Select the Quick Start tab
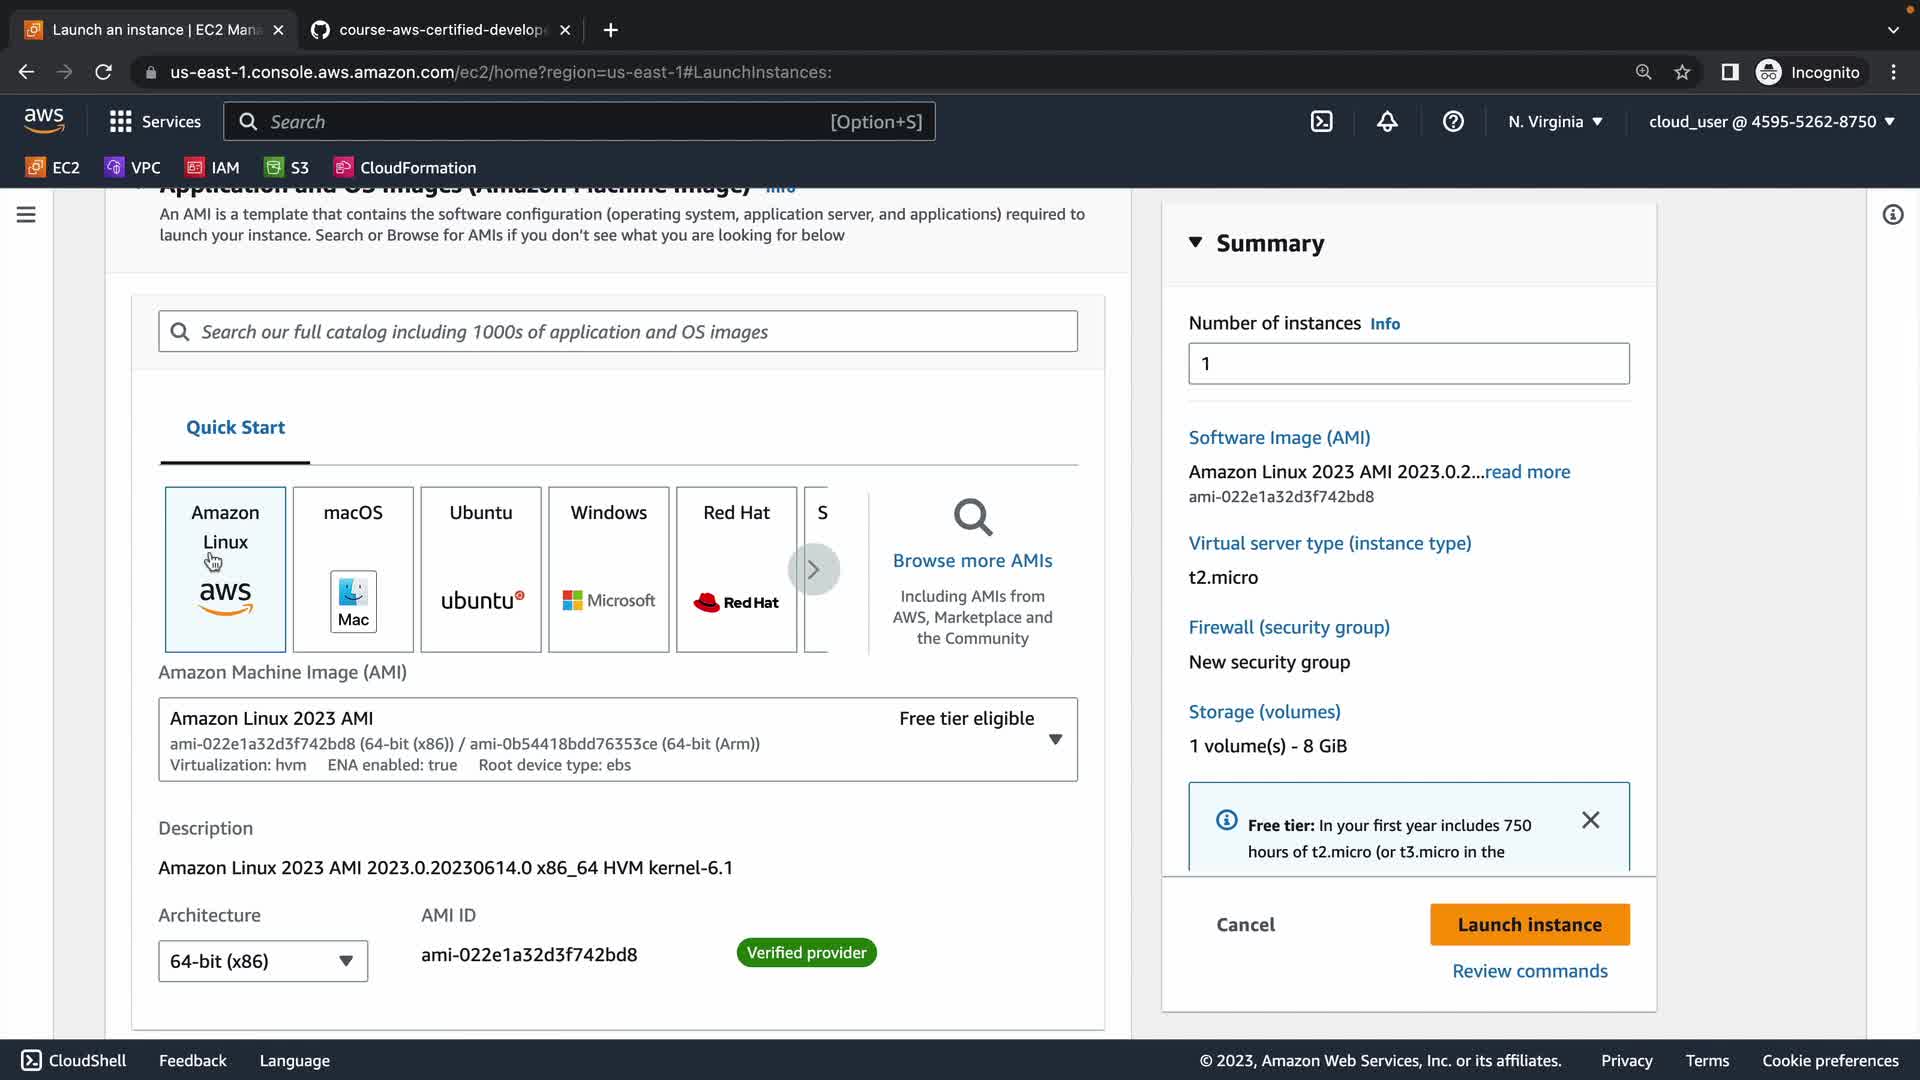 click(x=235, y=428)
